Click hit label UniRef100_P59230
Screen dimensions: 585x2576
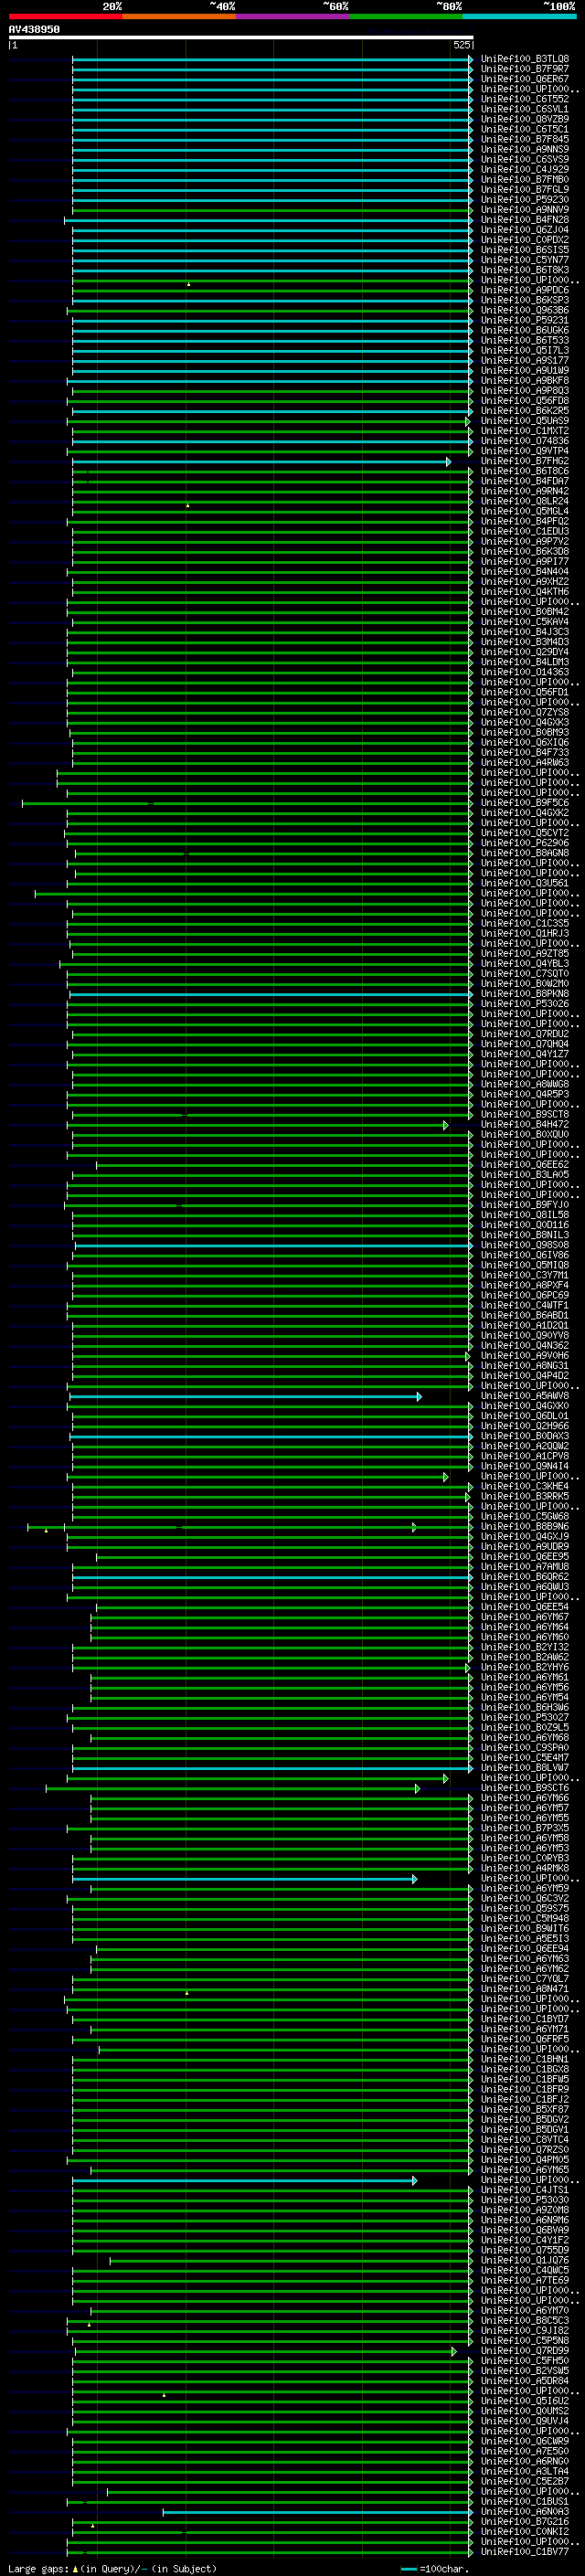525,199
